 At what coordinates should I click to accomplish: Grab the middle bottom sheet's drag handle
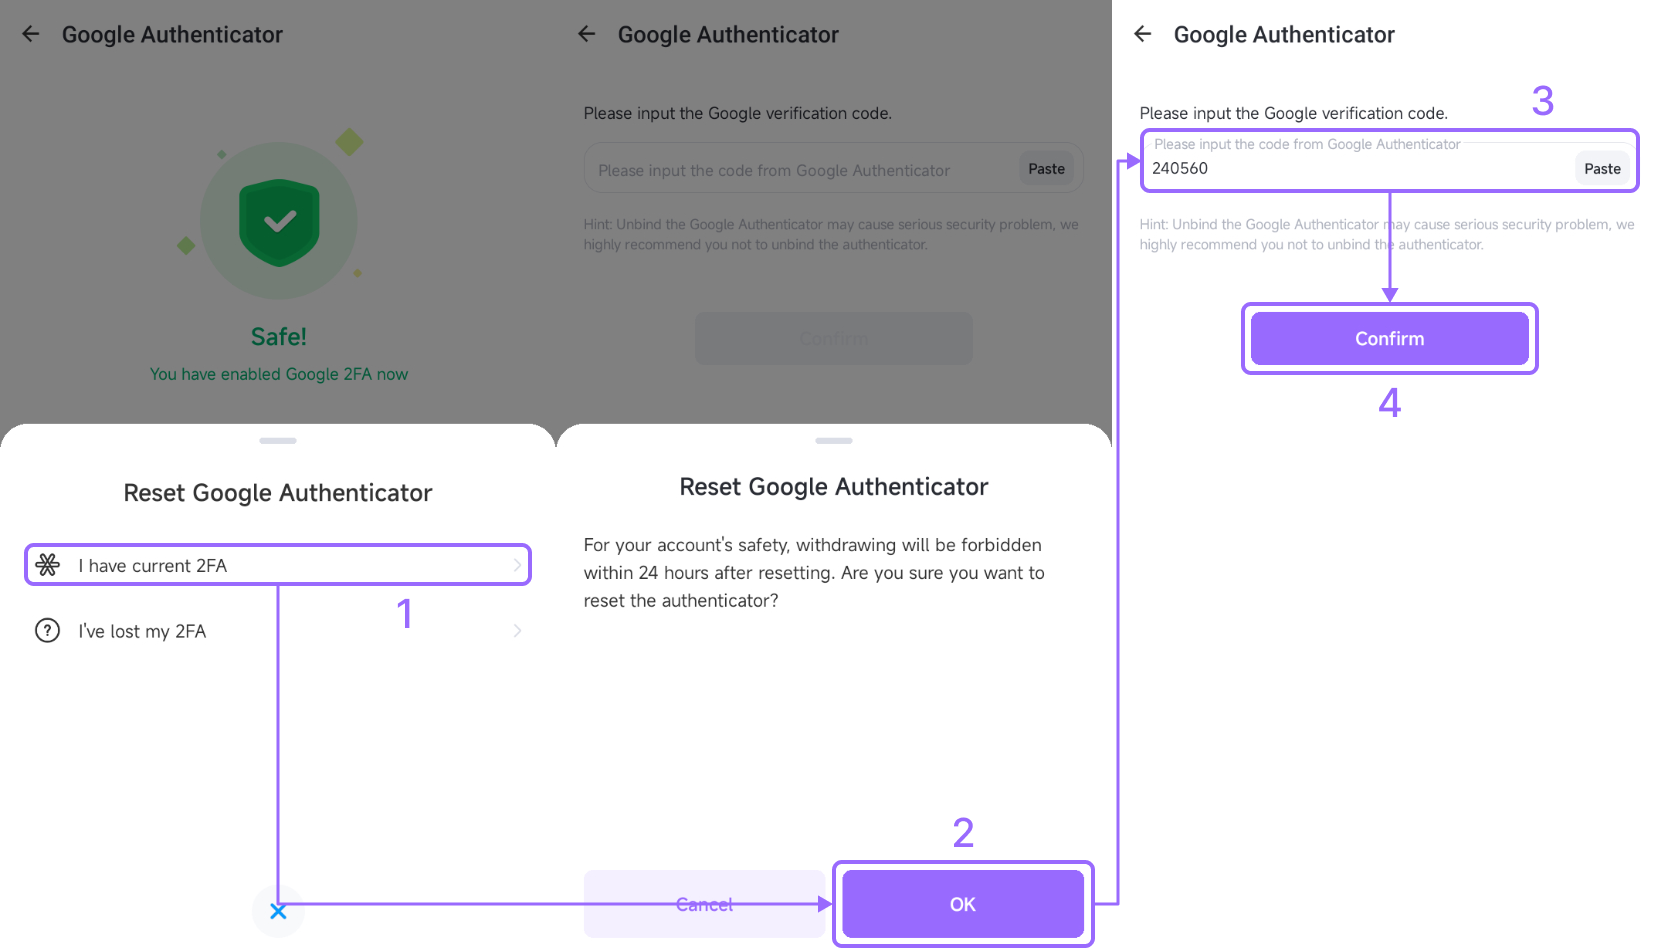(x=834, y=440)
